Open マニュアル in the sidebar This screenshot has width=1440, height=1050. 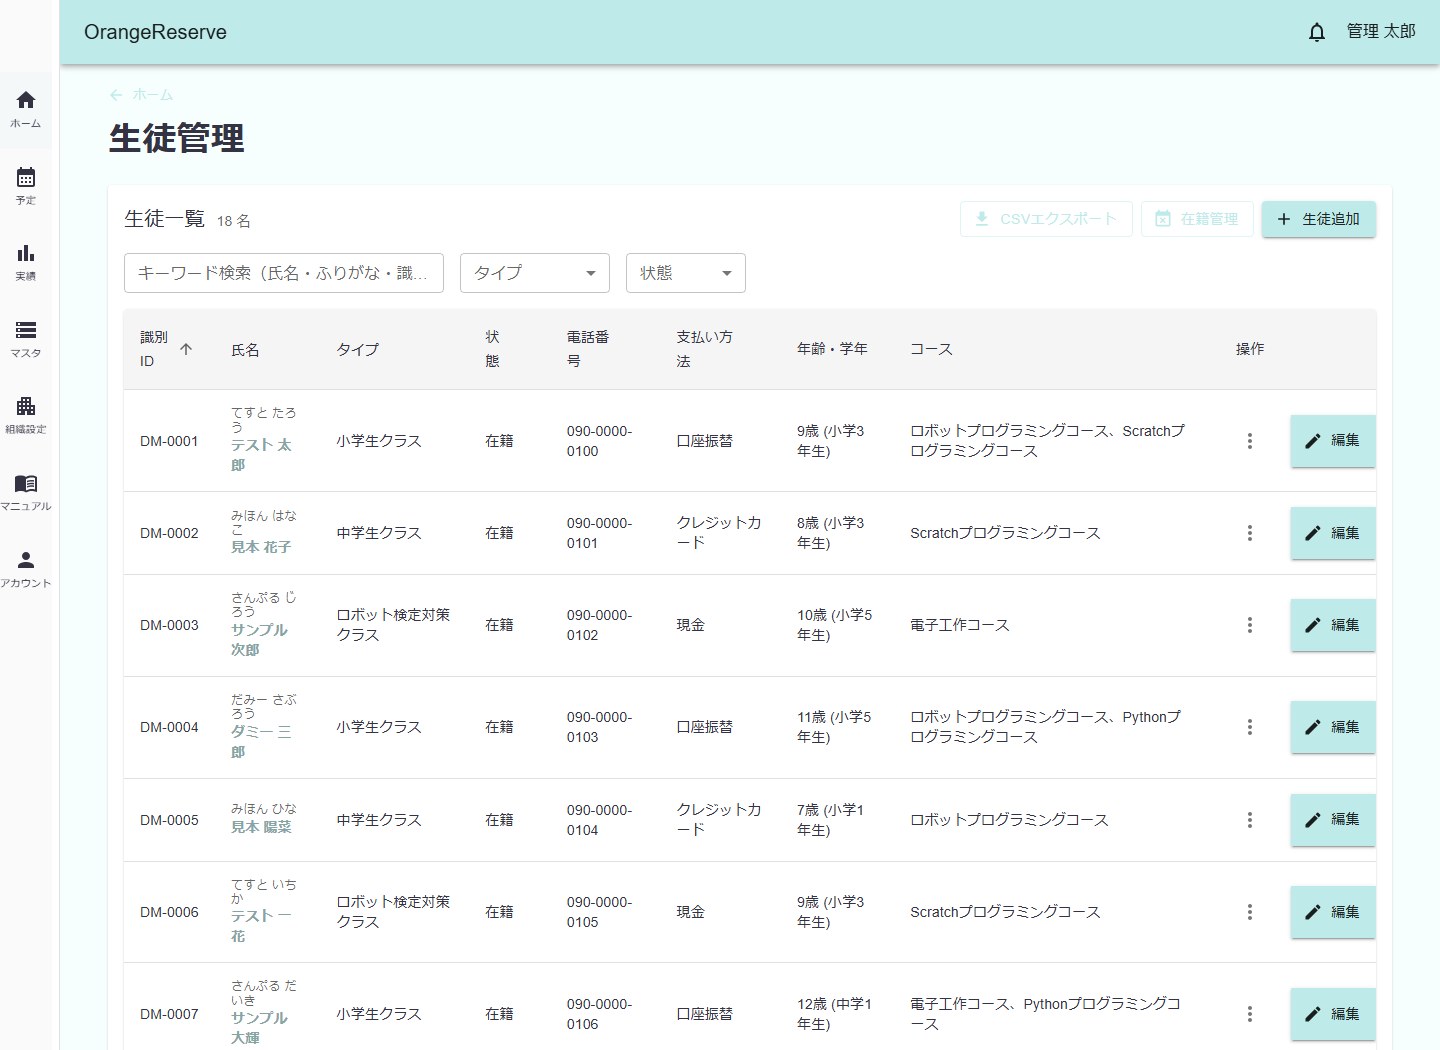26,493
